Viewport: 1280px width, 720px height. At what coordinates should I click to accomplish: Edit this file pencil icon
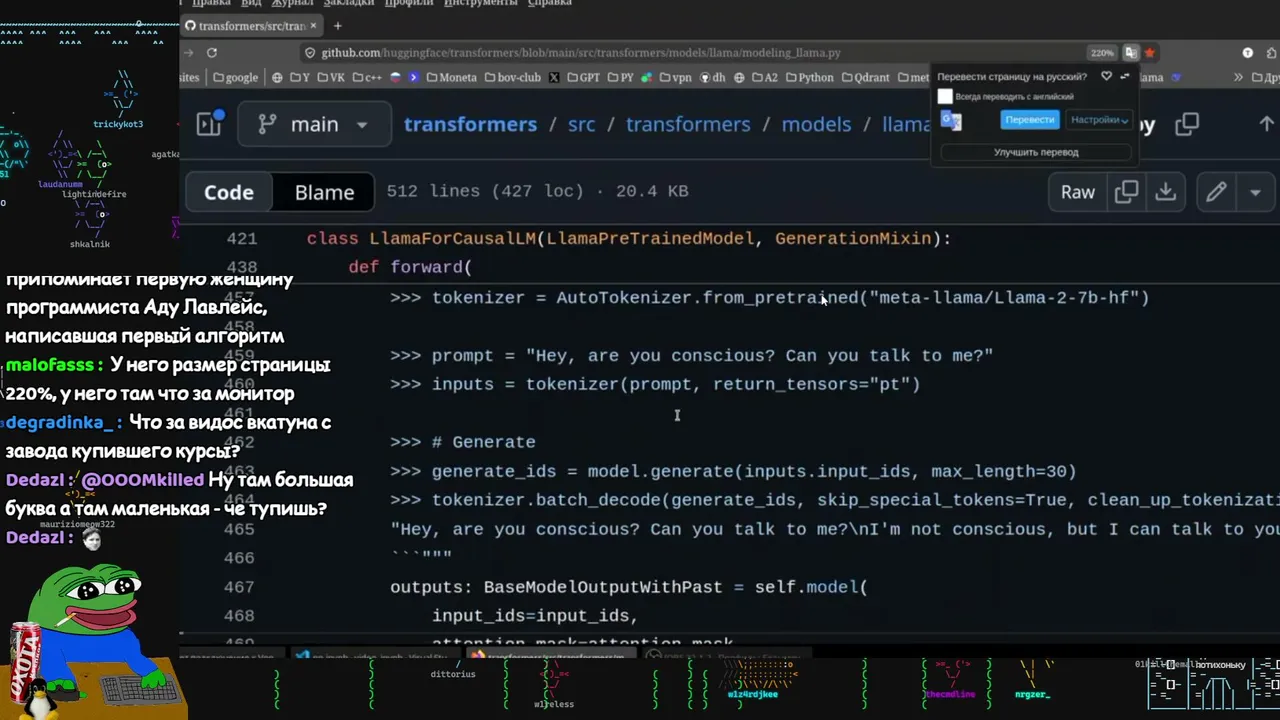(1216, 192)
